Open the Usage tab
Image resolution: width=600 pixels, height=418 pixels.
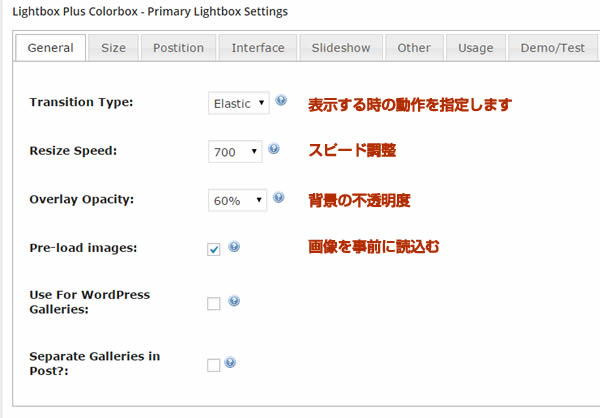click(x=476, y=48)
